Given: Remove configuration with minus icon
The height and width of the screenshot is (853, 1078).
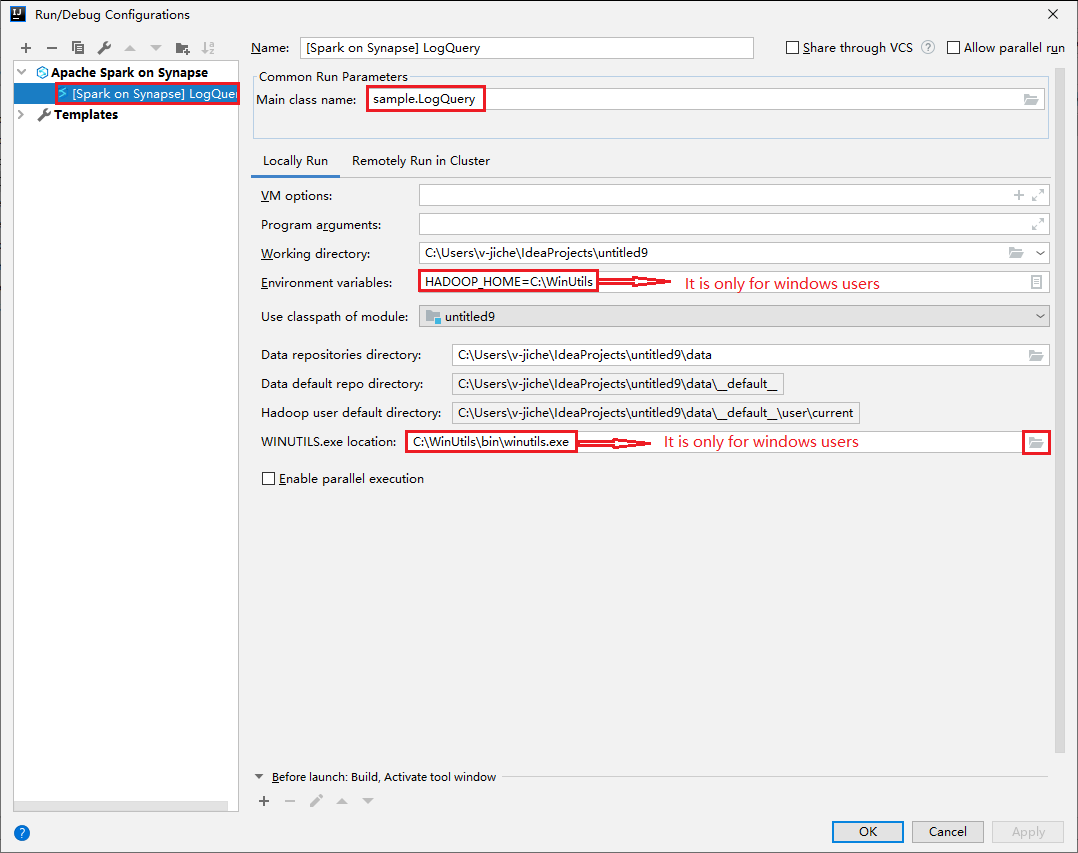Looking at the screenshot, I should [x=52, y=48].
